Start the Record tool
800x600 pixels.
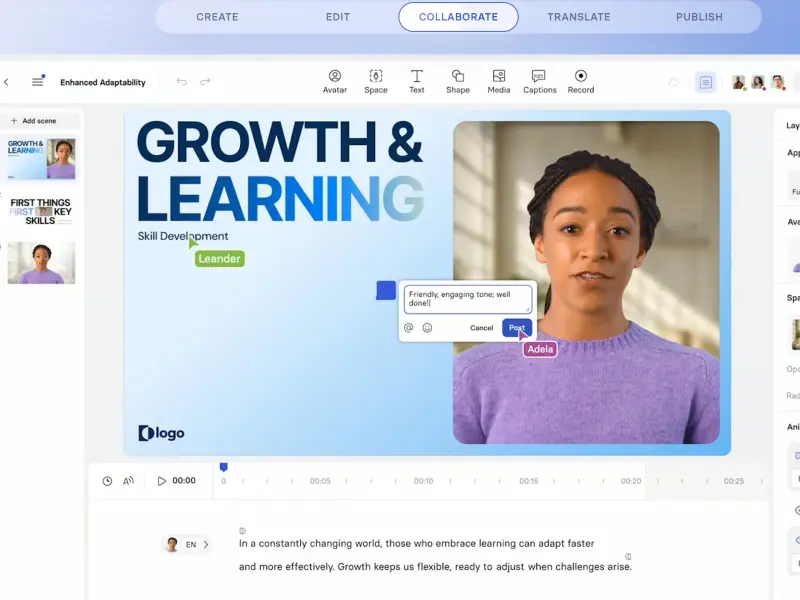pyautogui.click(x=581, y=82)
